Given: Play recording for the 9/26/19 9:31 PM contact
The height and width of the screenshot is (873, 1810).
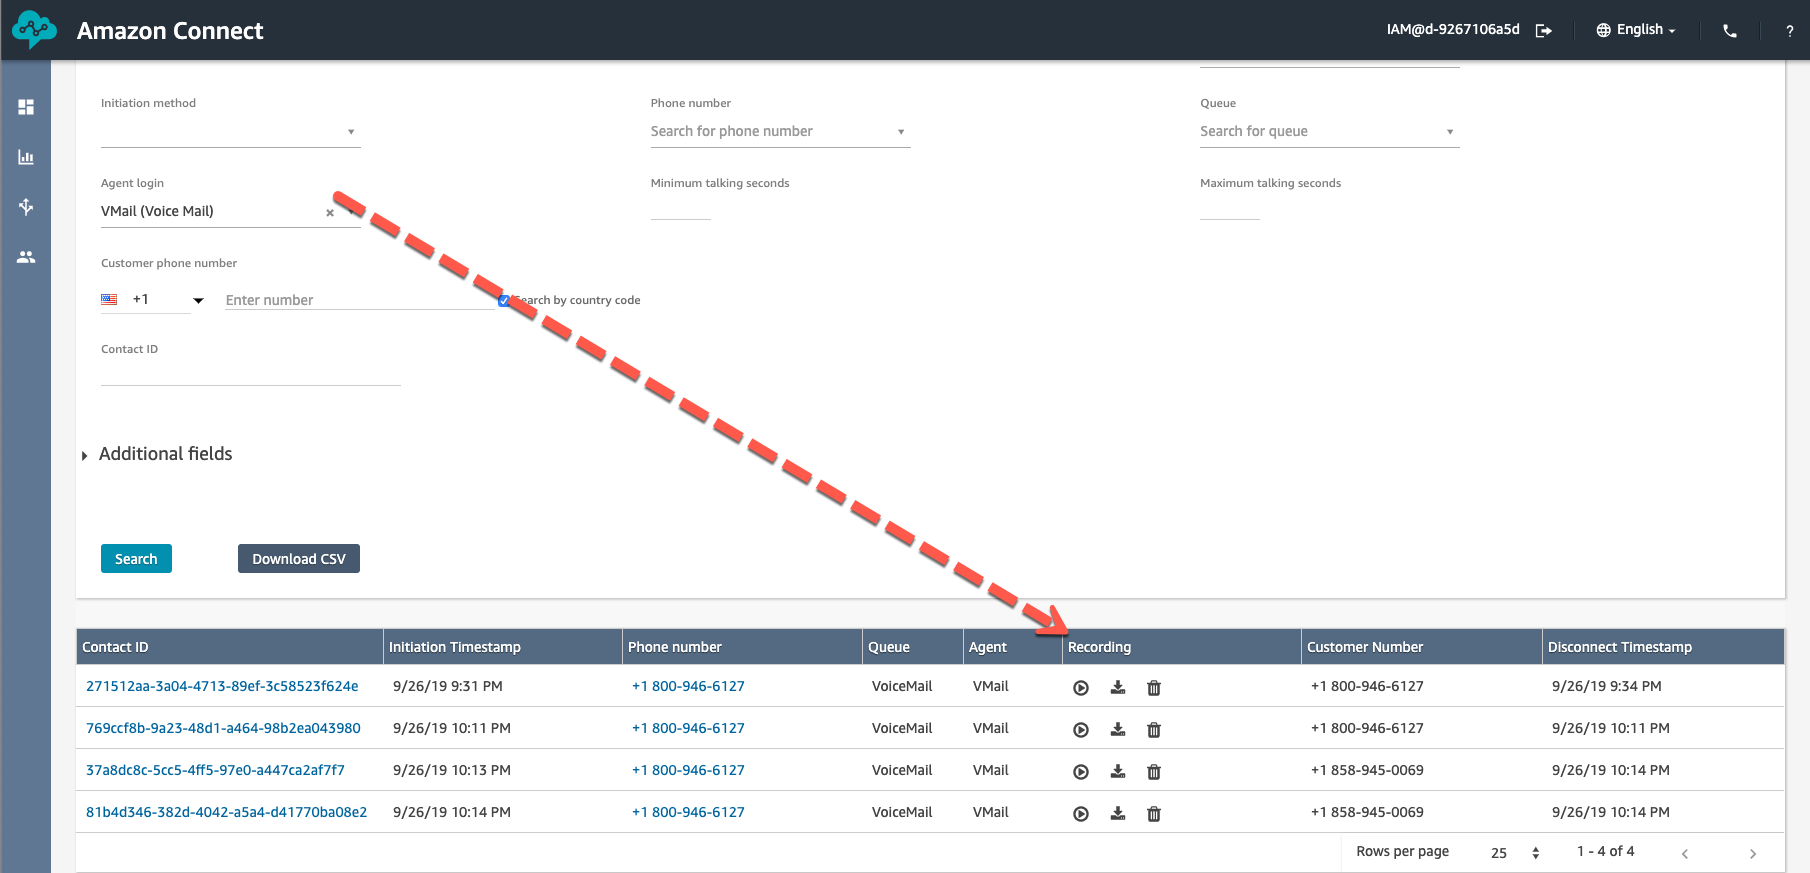Looking at the screenshot, I should click(1081, 688).
